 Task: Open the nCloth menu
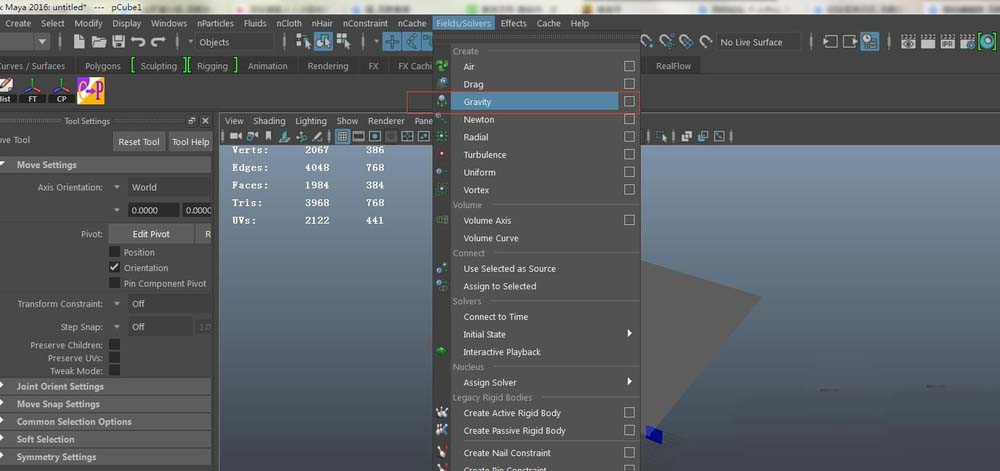point(289,23)
